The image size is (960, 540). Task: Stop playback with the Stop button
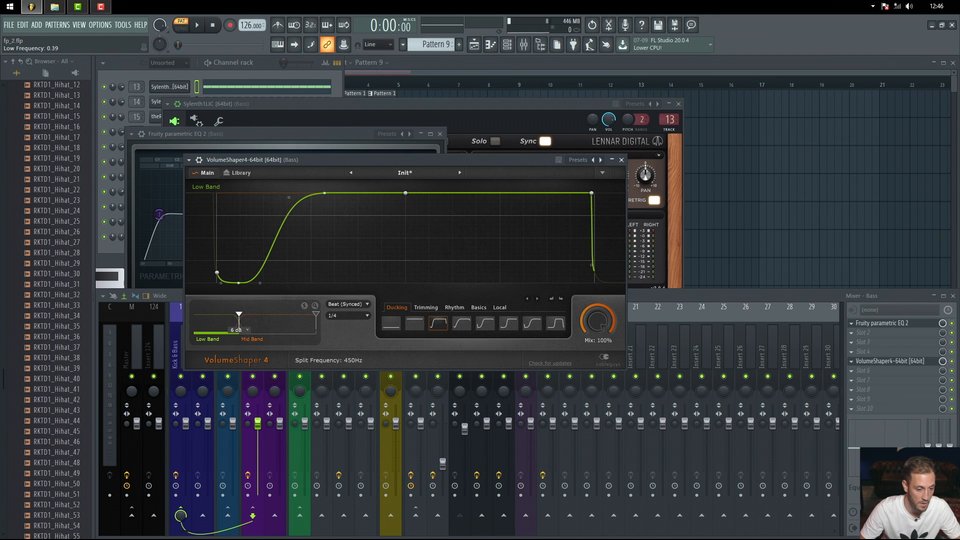(x=212, y=25)
